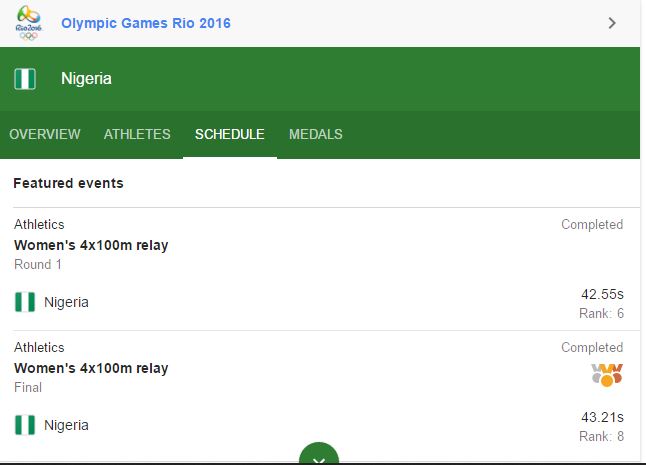Viewport: 646px width, 465px height.
Task: Switch to the Athletes tab
Action: (x=137, y=134)
